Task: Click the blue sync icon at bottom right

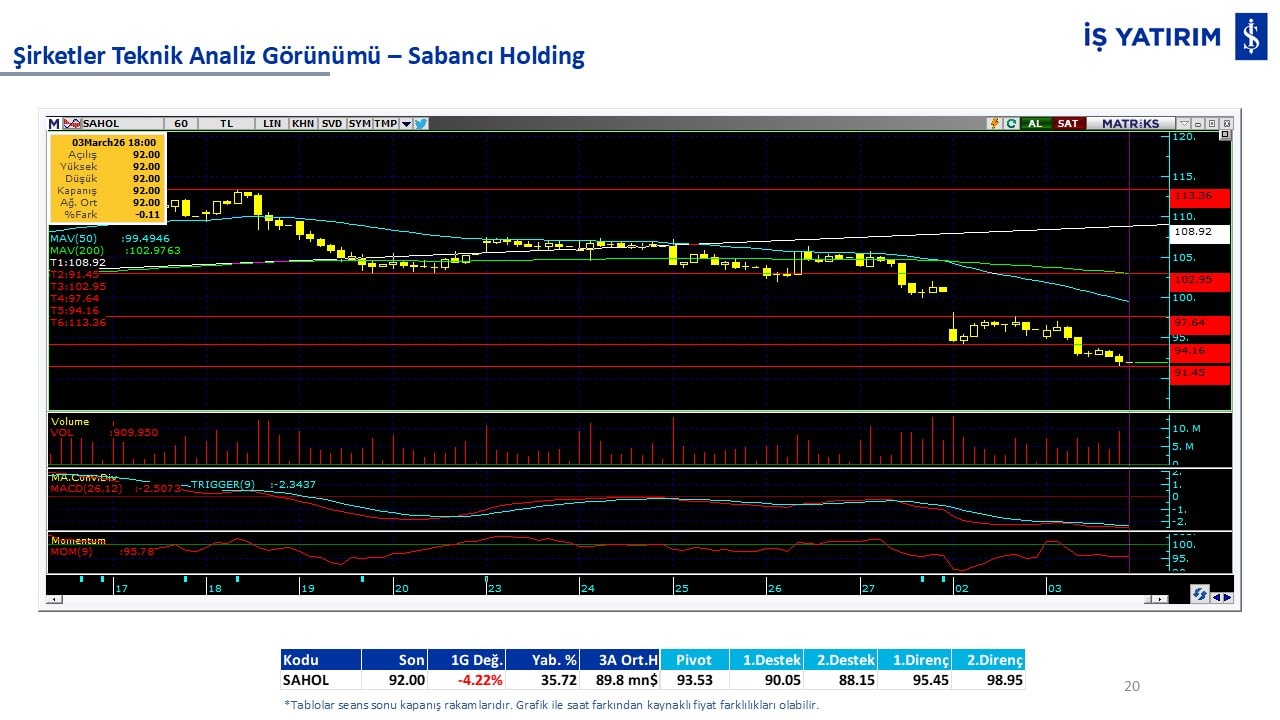Action: tap(1199, 594)
